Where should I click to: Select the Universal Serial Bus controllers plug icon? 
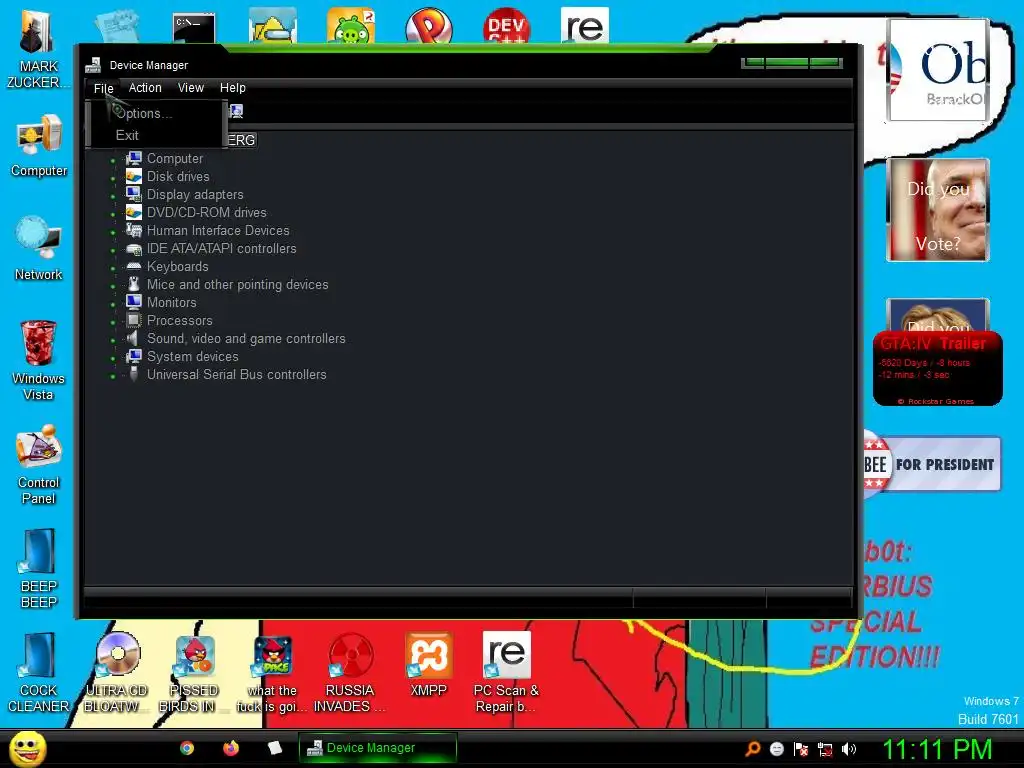click(134, 374)
